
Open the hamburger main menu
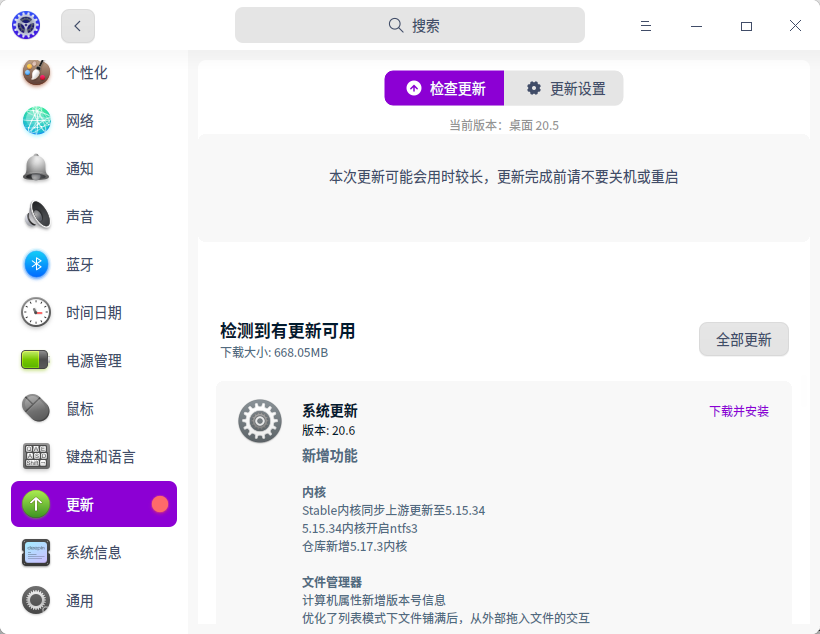click(x=646, y=26)
